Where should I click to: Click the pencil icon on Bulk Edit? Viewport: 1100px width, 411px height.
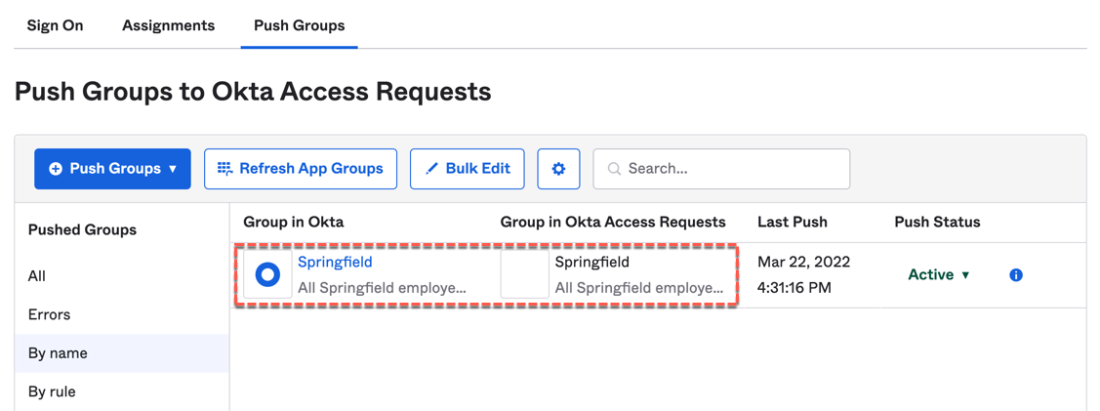[x=432, y=169]
